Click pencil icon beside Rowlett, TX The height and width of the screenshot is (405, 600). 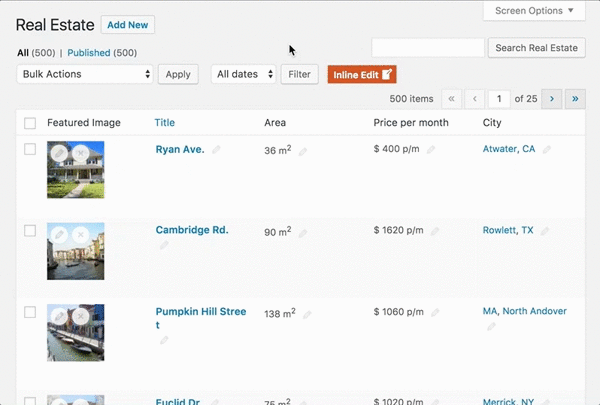coord(545,231)
